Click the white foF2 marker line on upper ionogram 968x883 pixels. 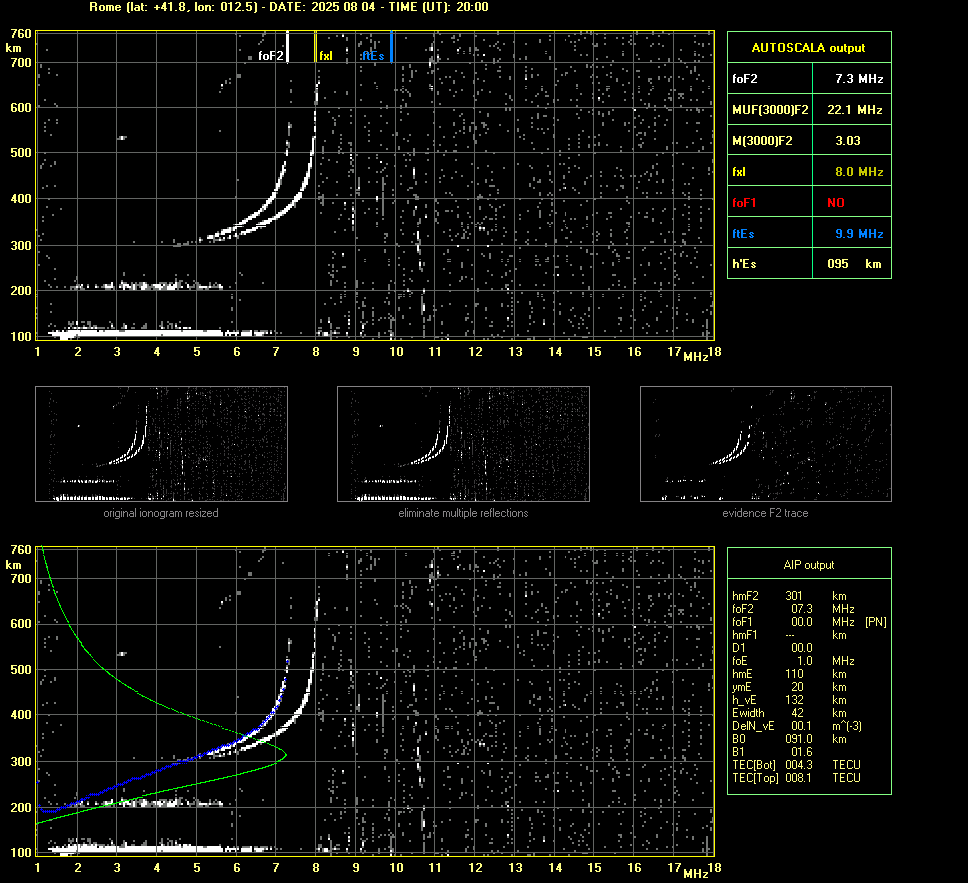click(288, 47)
